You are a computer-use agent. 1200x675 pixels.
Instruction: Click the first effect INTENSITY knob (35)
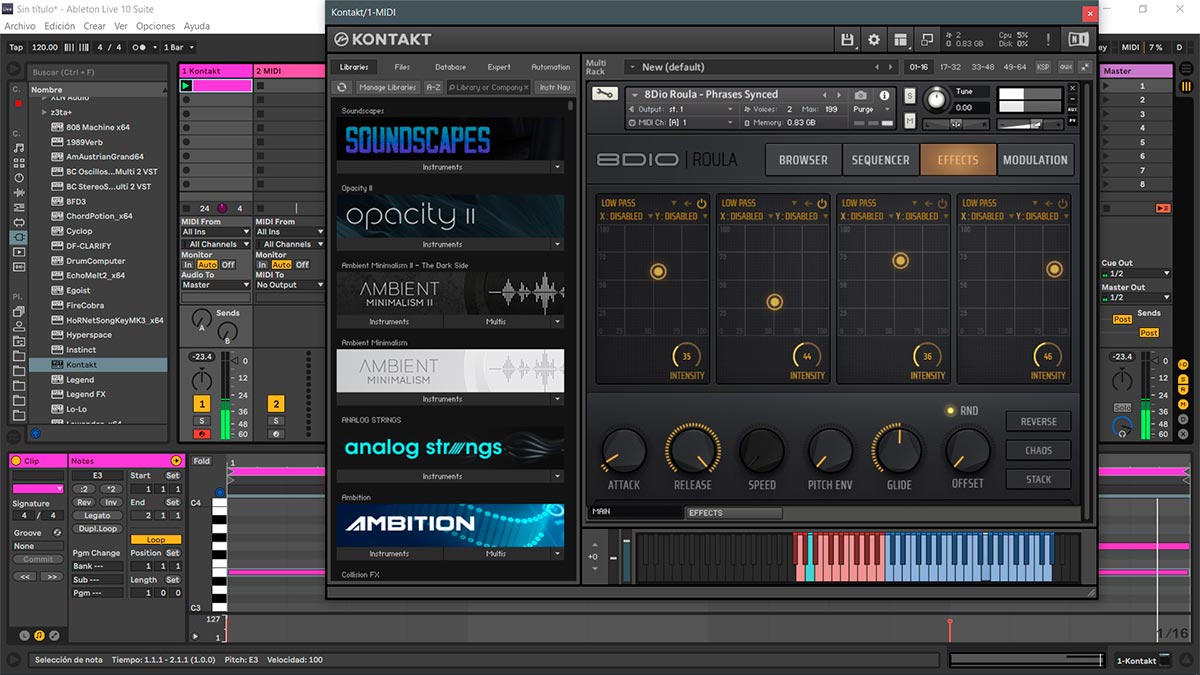point(686,356)
